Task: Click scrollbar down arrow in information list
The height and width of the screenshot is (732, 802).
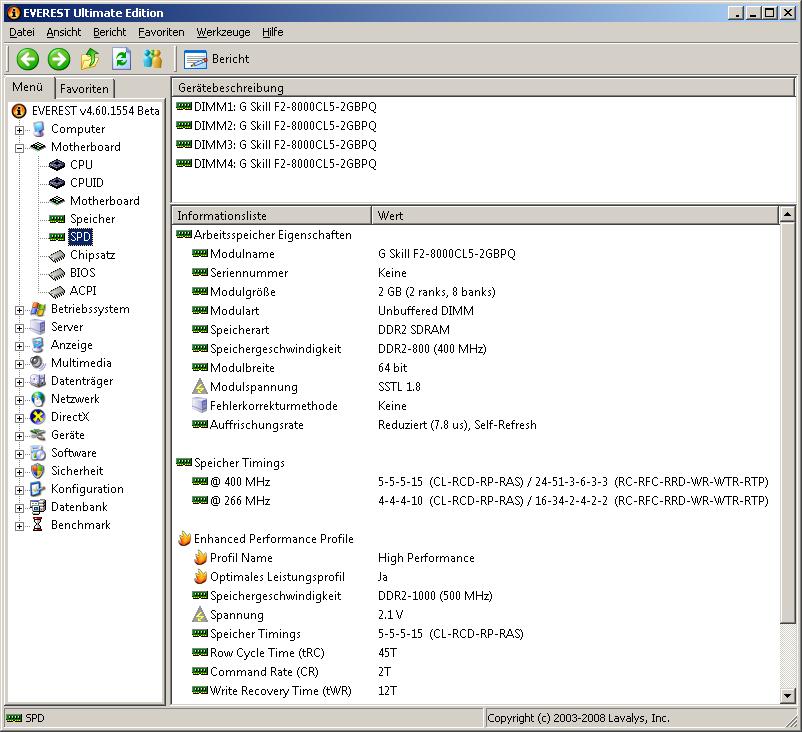Action: 788,695
